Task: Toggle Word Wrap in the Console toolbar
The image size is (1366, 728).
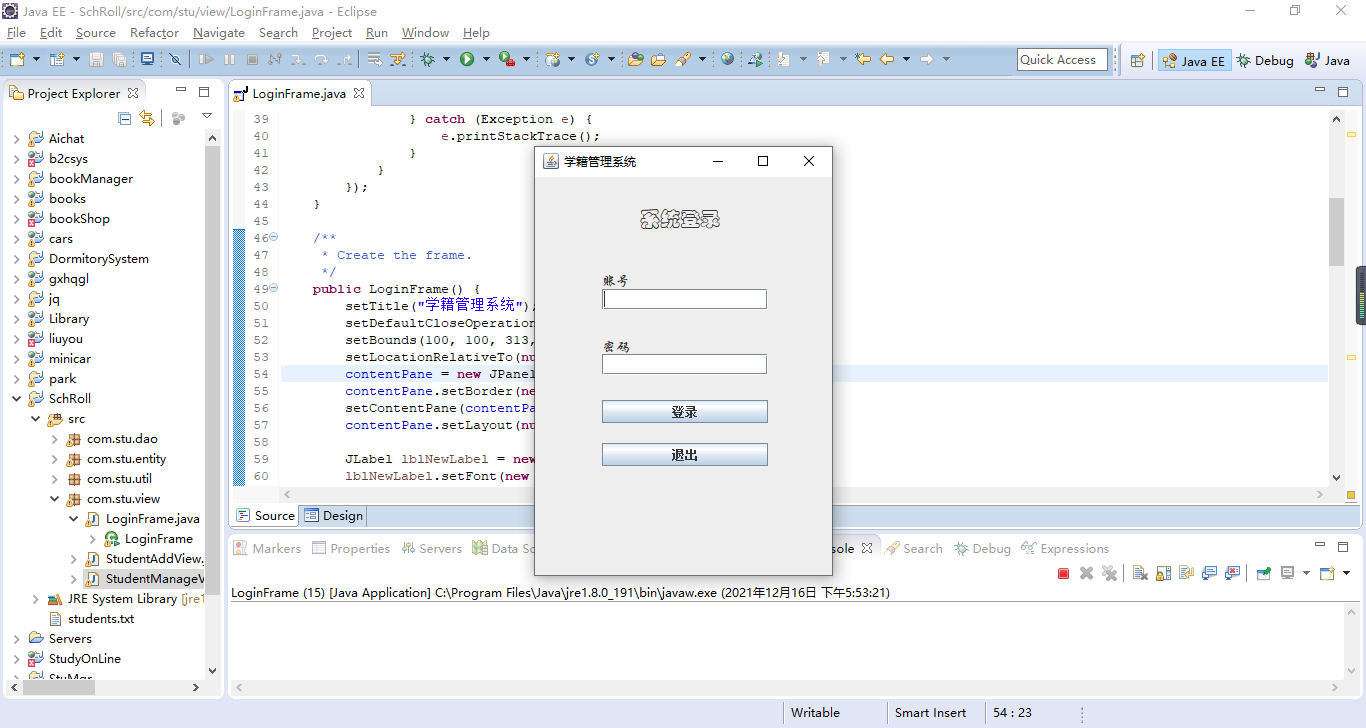Action: [1186, 573]
